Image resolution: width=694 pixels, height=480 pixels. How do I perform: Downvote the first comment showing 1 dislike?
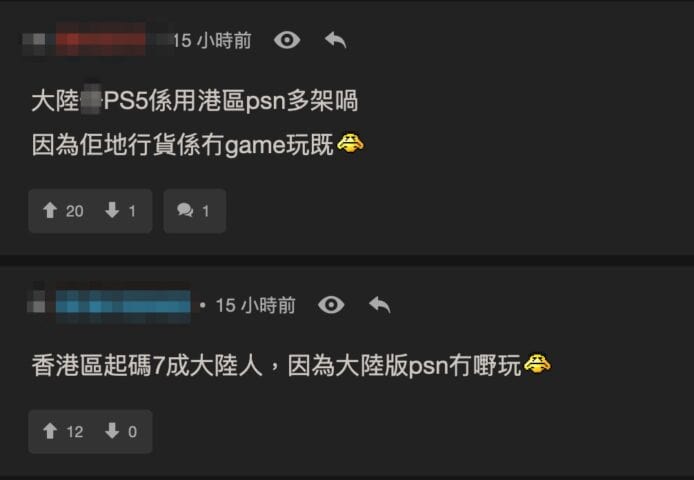120,211
